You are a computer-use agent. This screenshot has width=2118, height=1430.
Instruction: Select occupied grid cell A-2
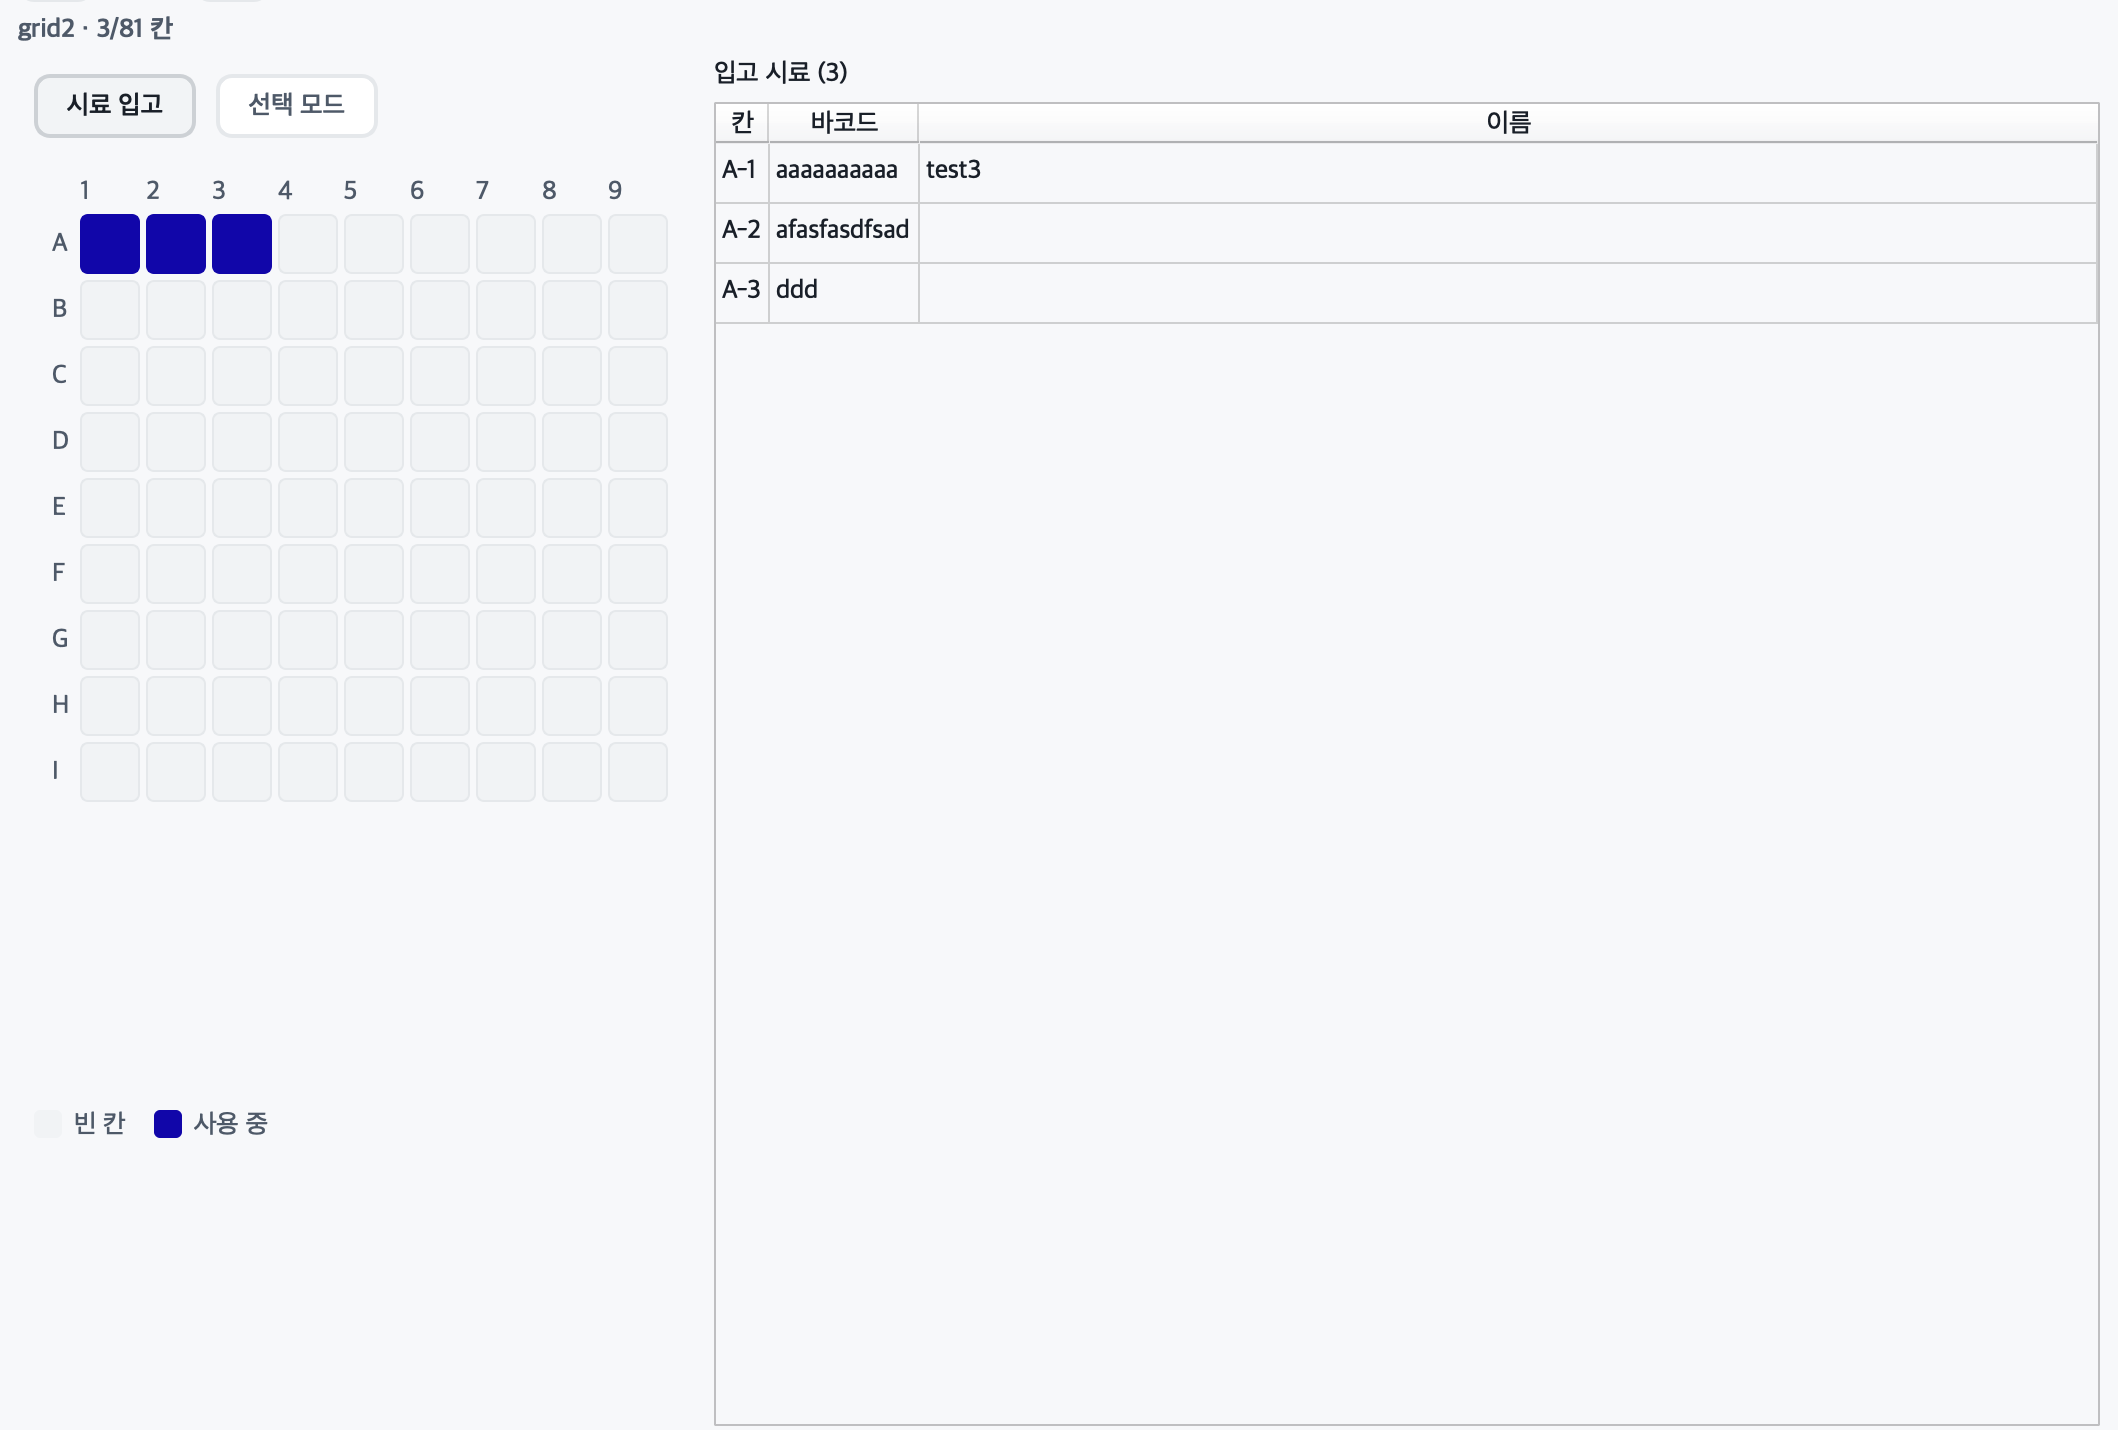tap(176, 244)
